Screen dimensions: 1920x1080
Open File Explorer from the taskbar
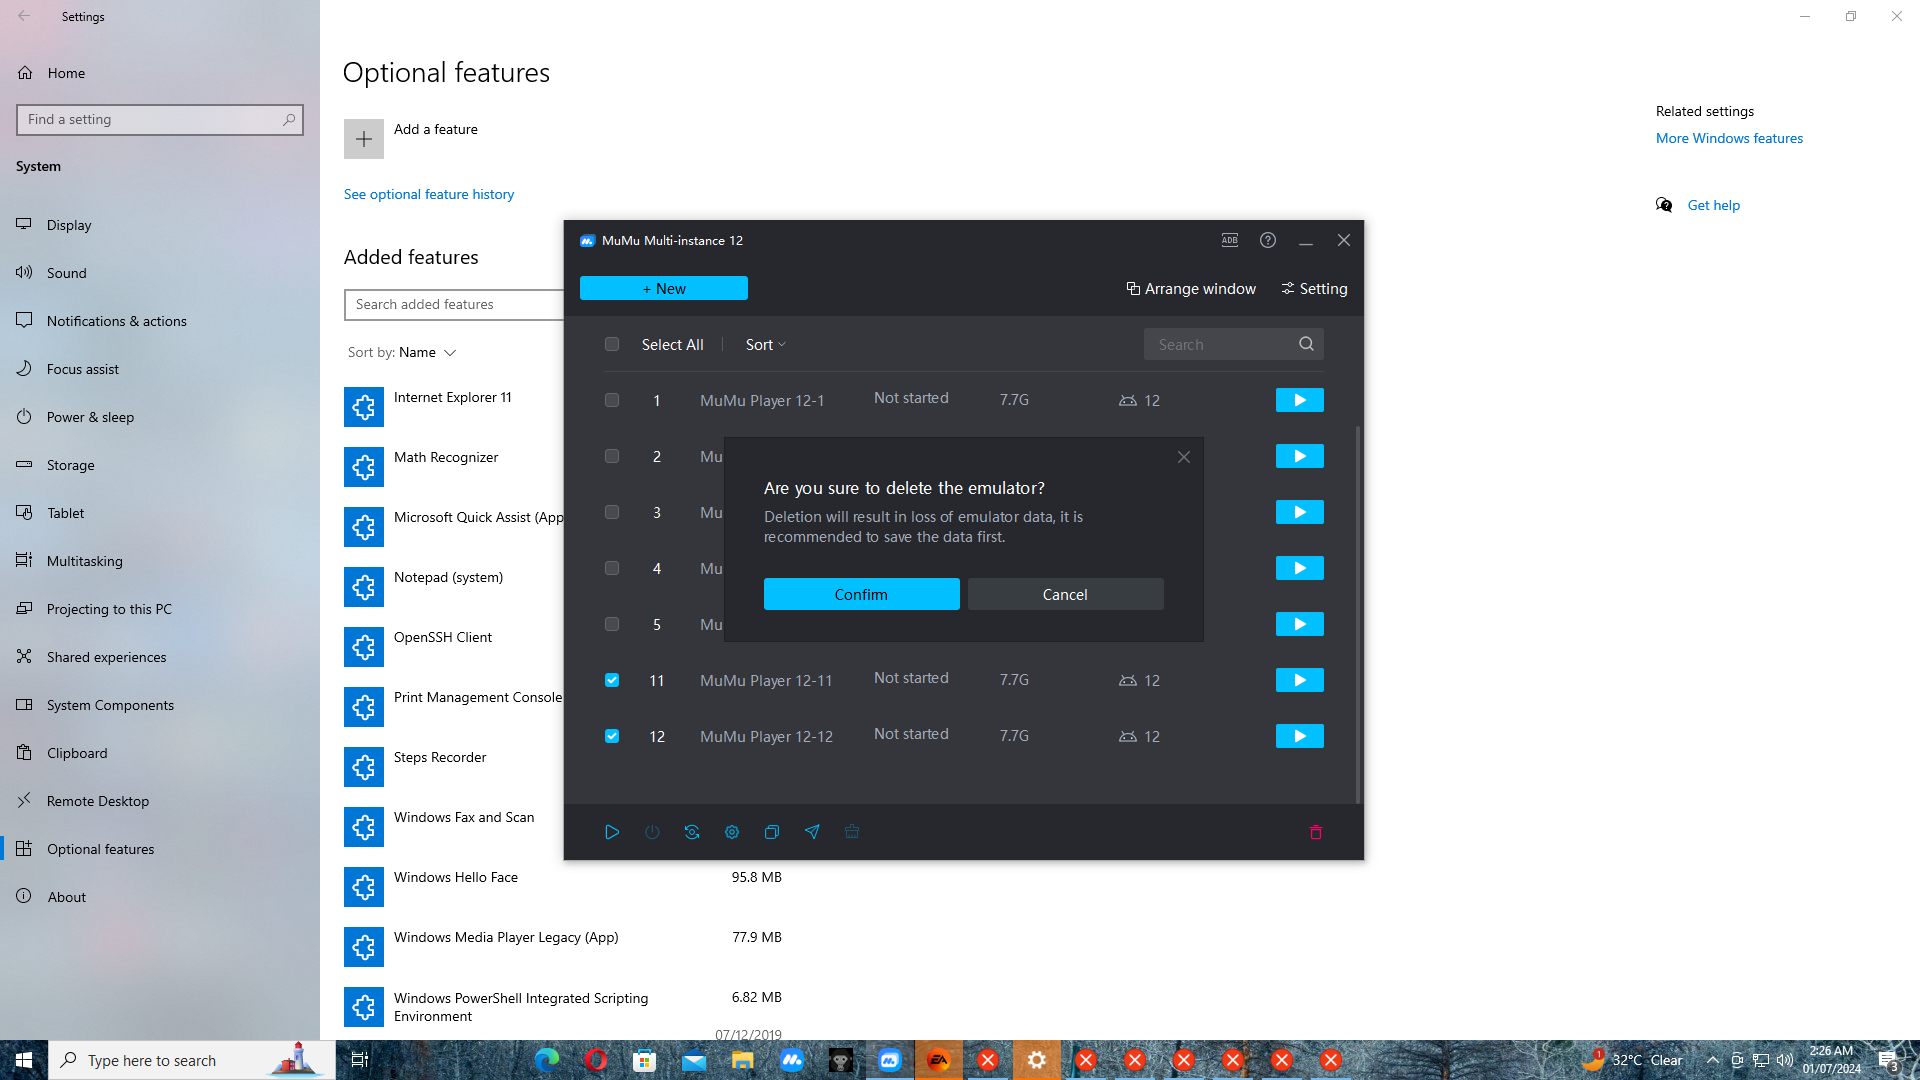point(743,1060)
